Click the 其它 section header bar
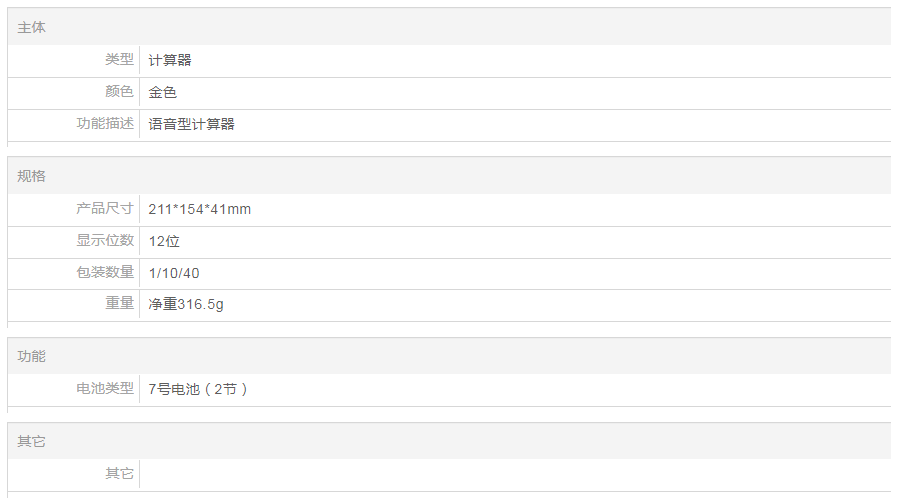Image resolution: width=900 pixels, height=498 pixels. [x=449, y=441]
